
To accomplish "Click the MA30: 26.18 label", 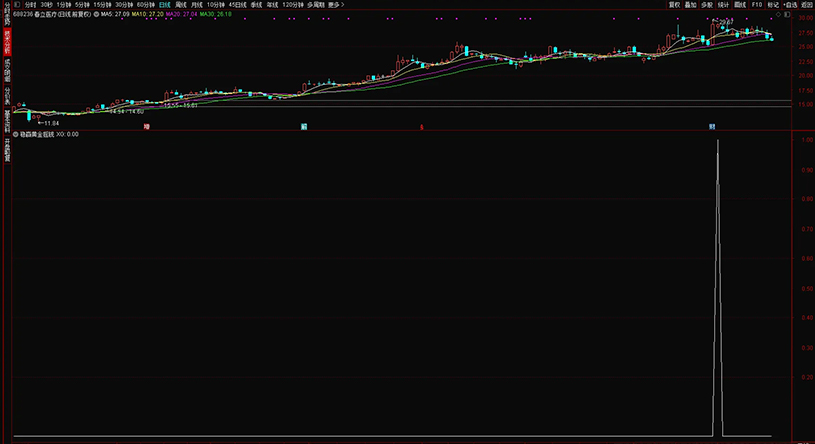I will click(x=216, y=15).
